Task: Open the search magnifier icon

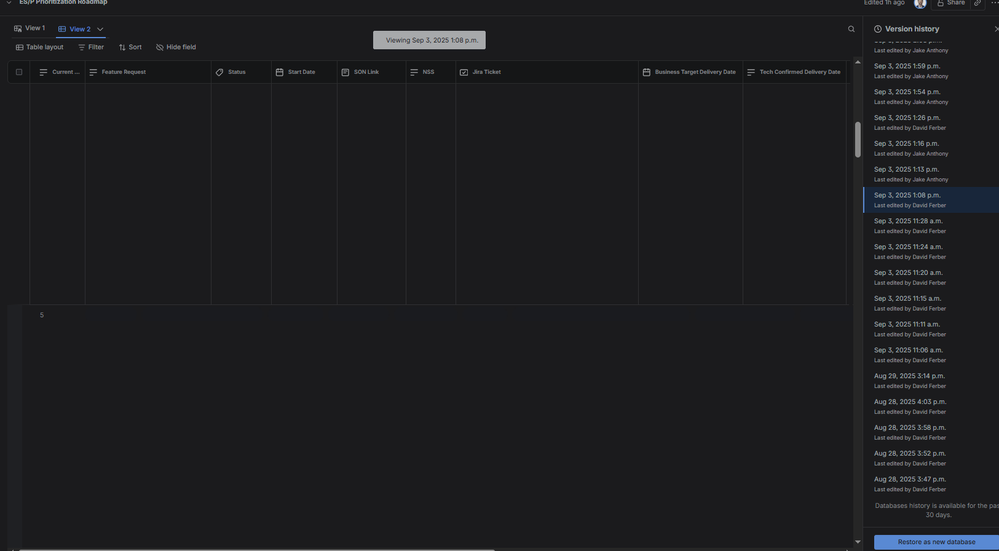Action: click(x=851, y=29)
